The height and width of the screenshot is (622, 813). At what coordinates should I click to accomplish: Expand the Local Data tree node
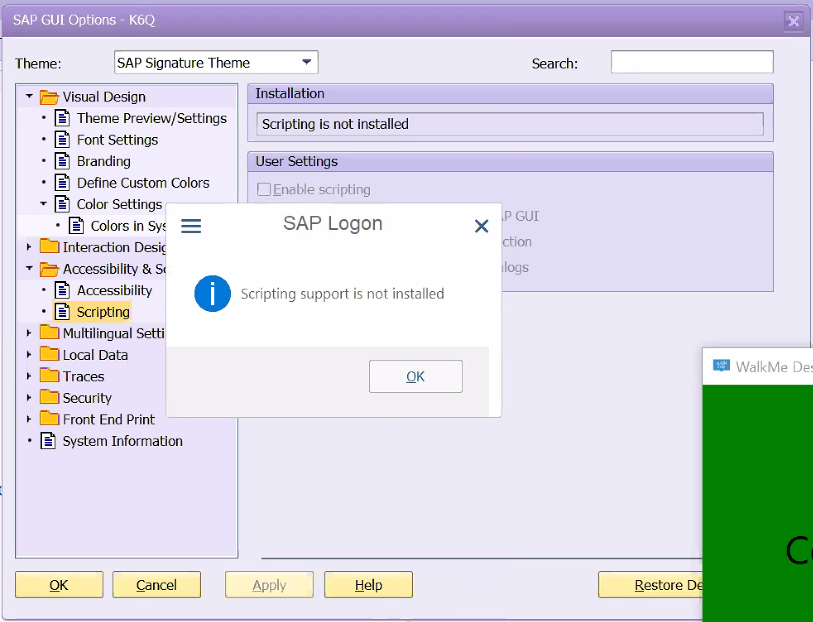point(29,355)
